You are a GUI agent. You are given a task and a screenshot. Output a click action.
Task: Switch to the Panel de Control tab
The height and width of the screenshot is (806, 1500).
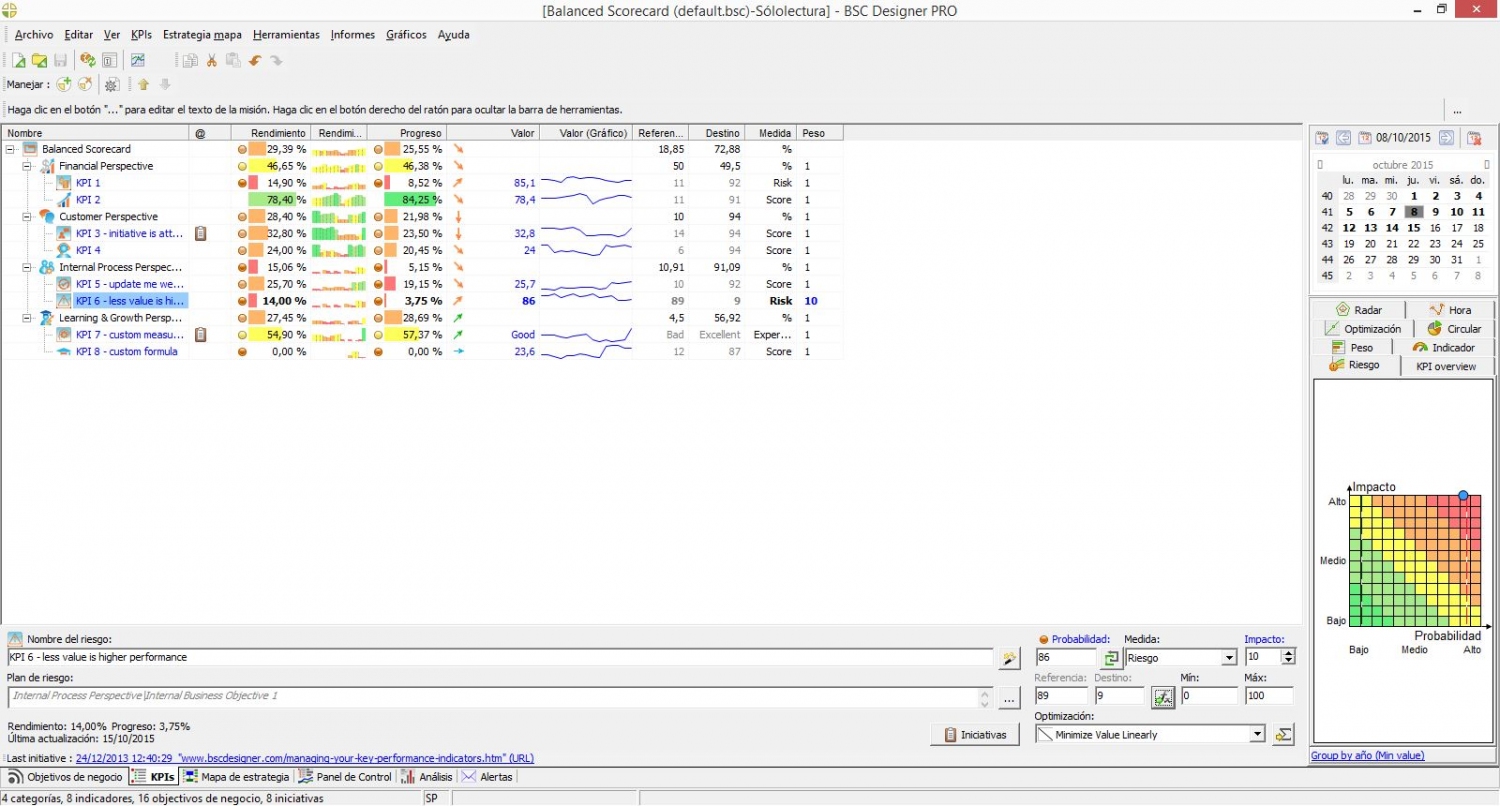point(346,777)
